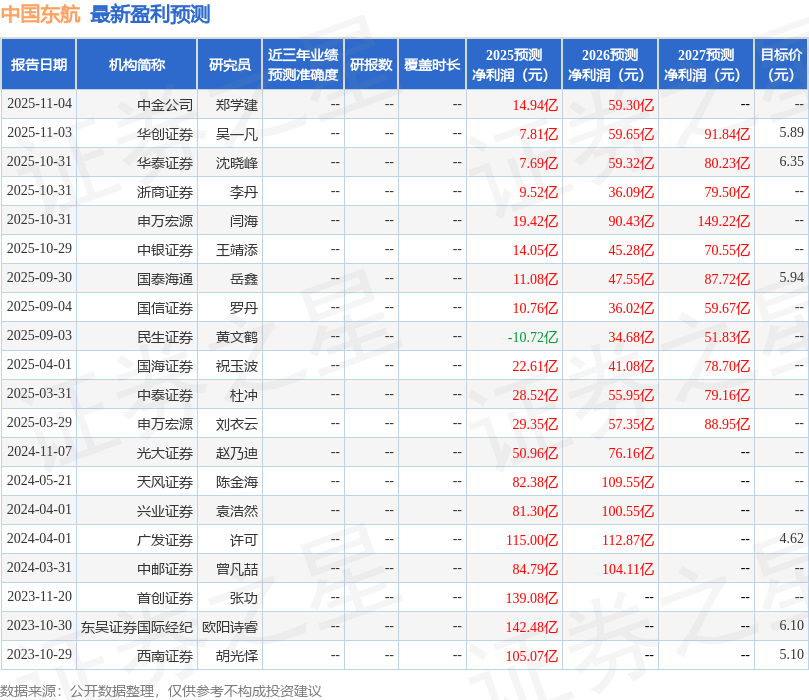
Task: Click the 149.22亿 forecast value
Action: [724, 221]
